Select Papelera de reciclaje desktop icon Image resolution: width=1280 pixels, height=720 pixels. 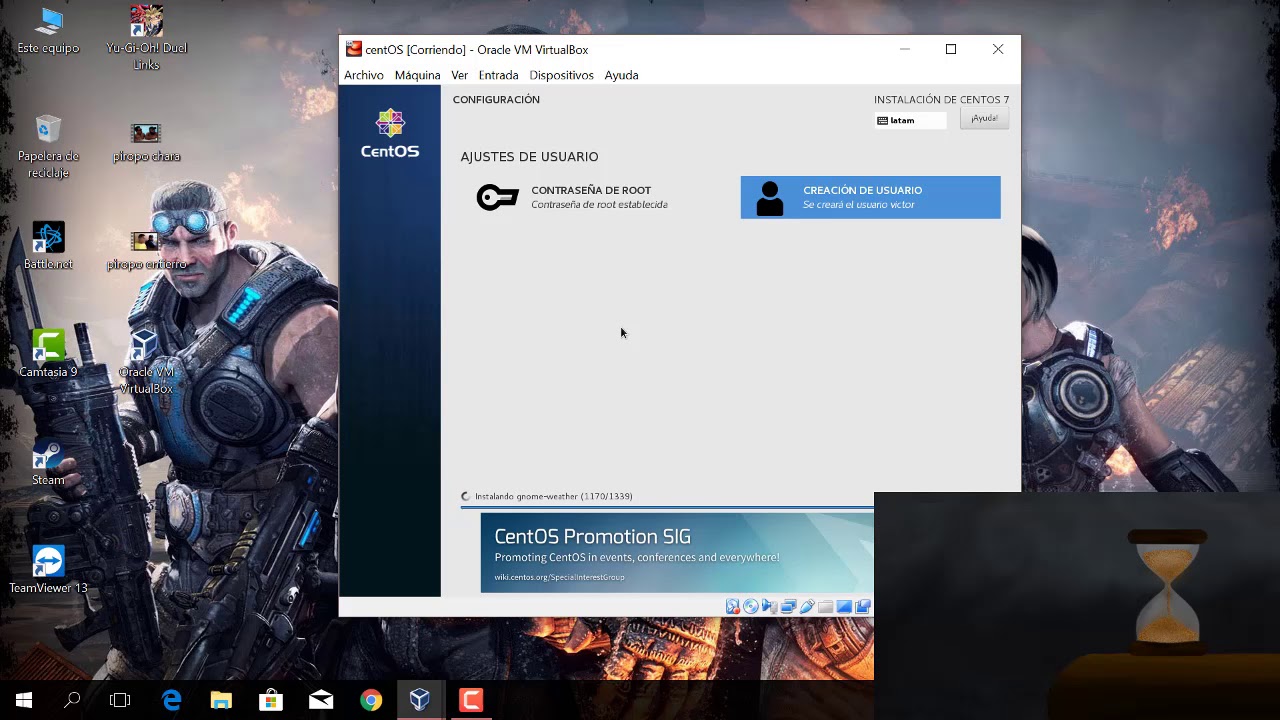pos(48,146)
